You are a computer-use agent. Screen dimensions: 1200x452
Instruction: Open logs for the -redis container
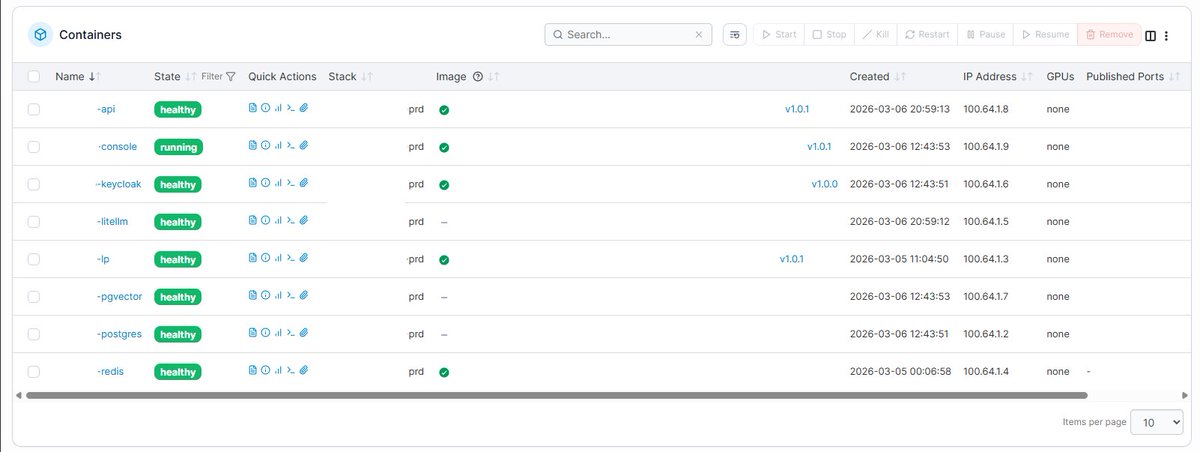point(253,371)
